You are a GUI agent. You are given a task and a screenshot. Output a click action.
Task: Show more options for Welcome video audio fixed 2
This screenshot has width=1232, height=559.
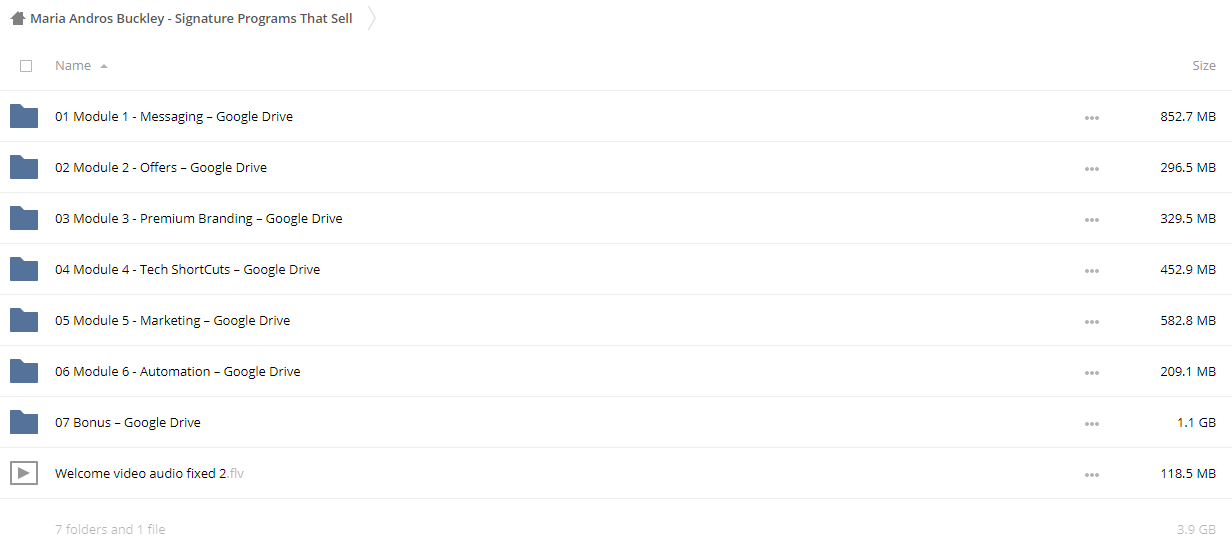1091,474
